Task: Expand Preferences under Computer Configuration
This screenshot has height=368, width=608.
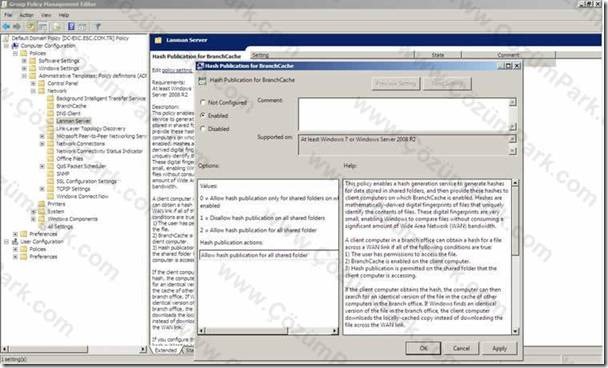Action: point(15,234)
